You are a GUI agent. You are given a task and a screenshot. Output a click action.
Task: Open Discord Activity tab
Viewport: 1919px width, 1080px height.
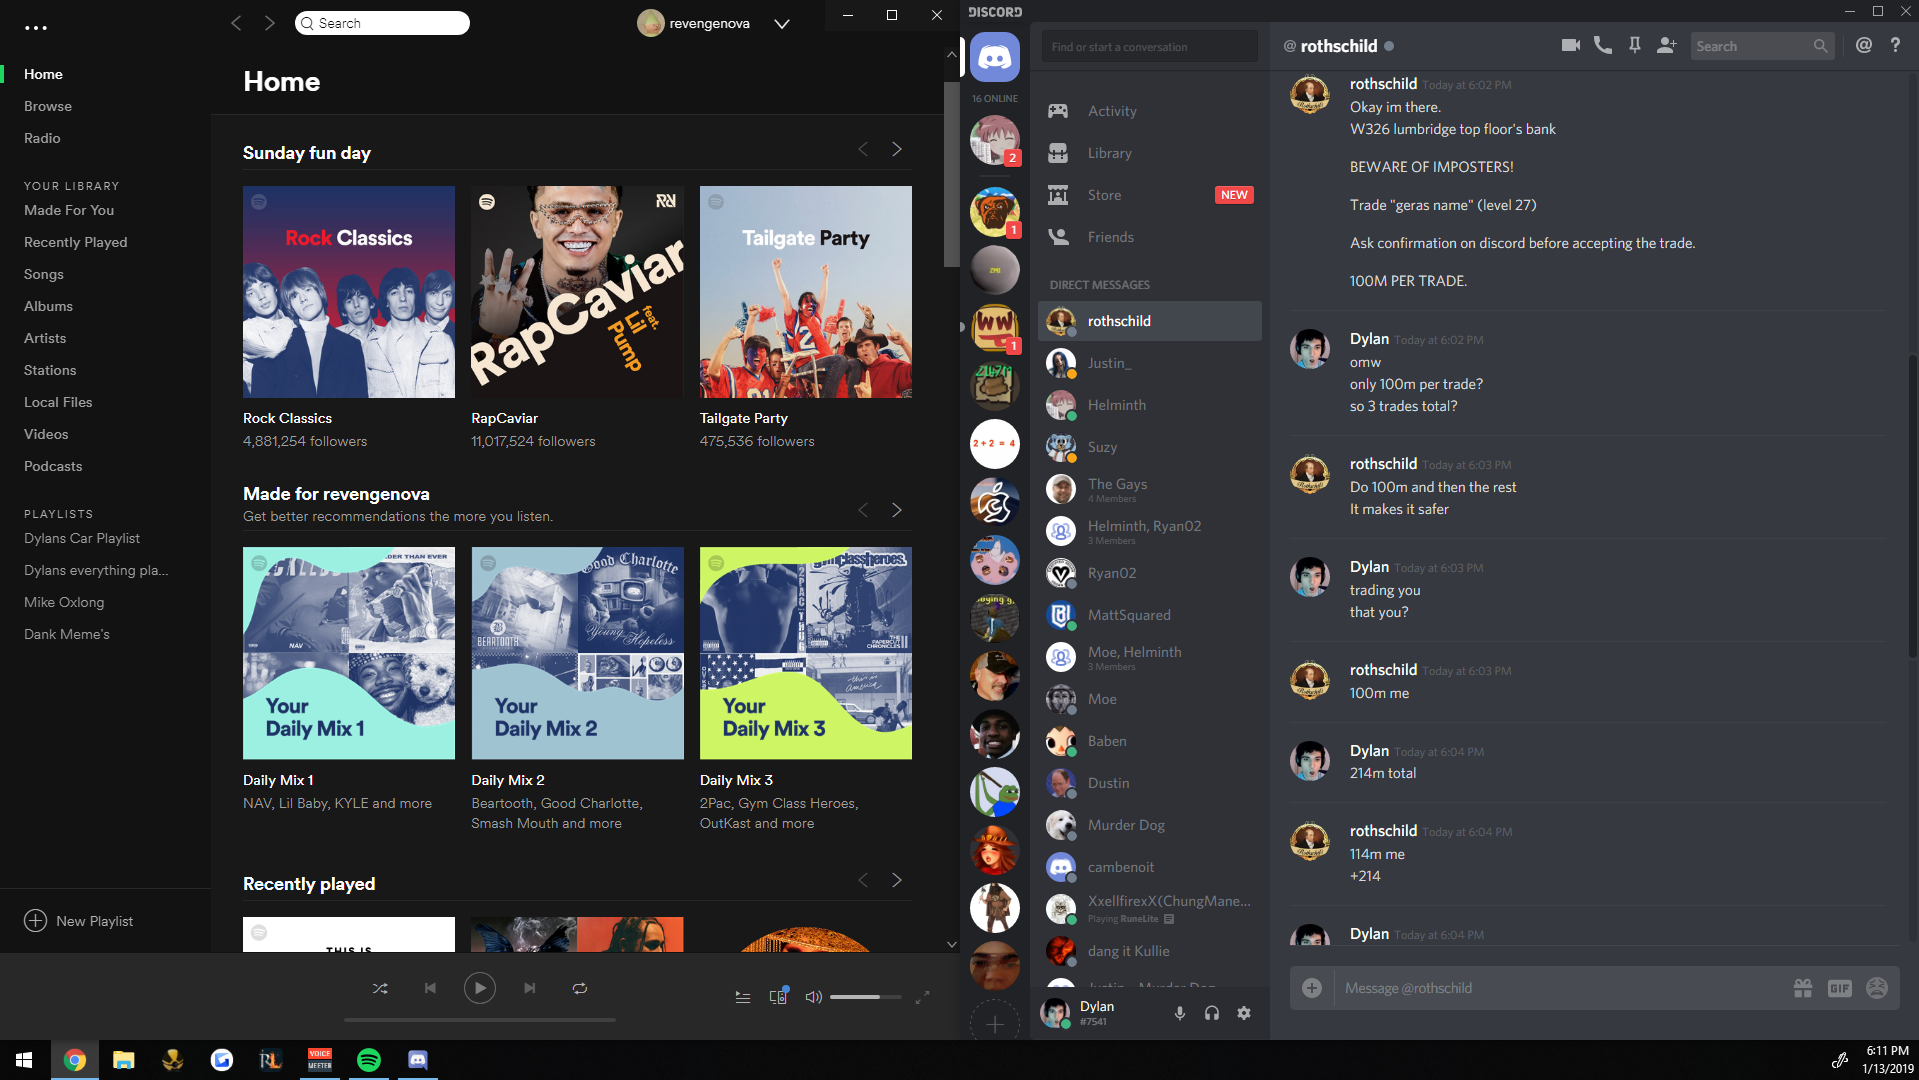point(1149,111)
